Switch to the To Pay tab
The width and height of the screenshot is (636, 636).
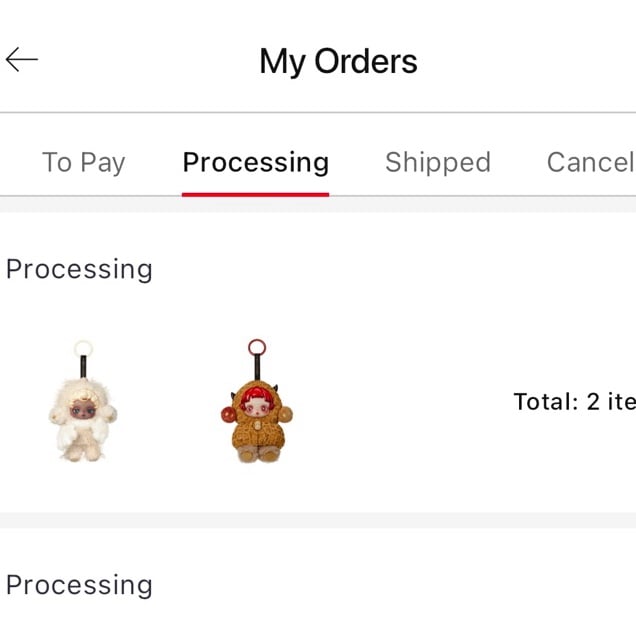pyautogui.click(x=83, y=162)
